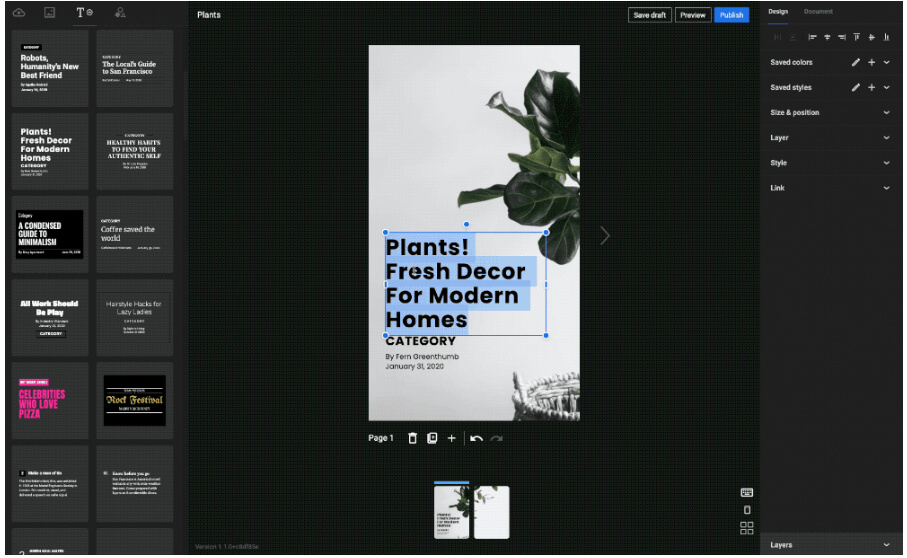Delete the current page with trash icon
This screenshot has width=907, height=558.
pyautogui.click(x=412, y=438)
